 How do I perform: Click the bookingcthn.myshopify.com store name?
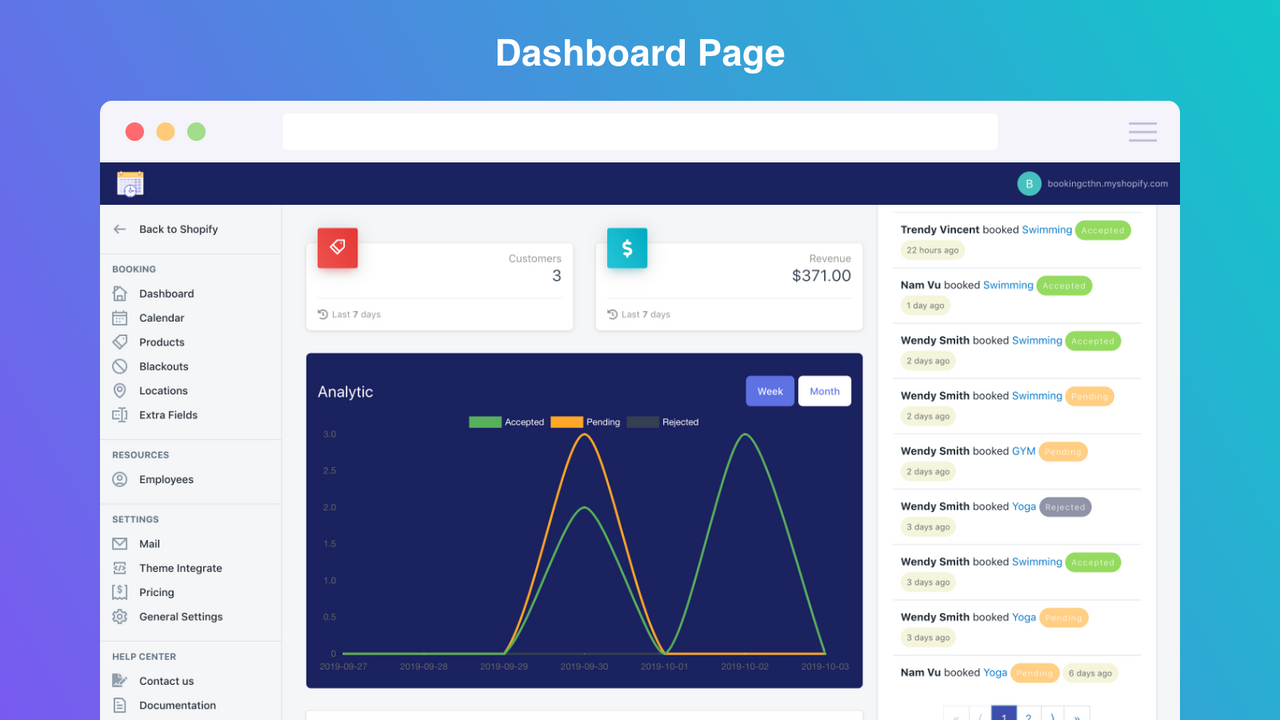coord(1108,184)
